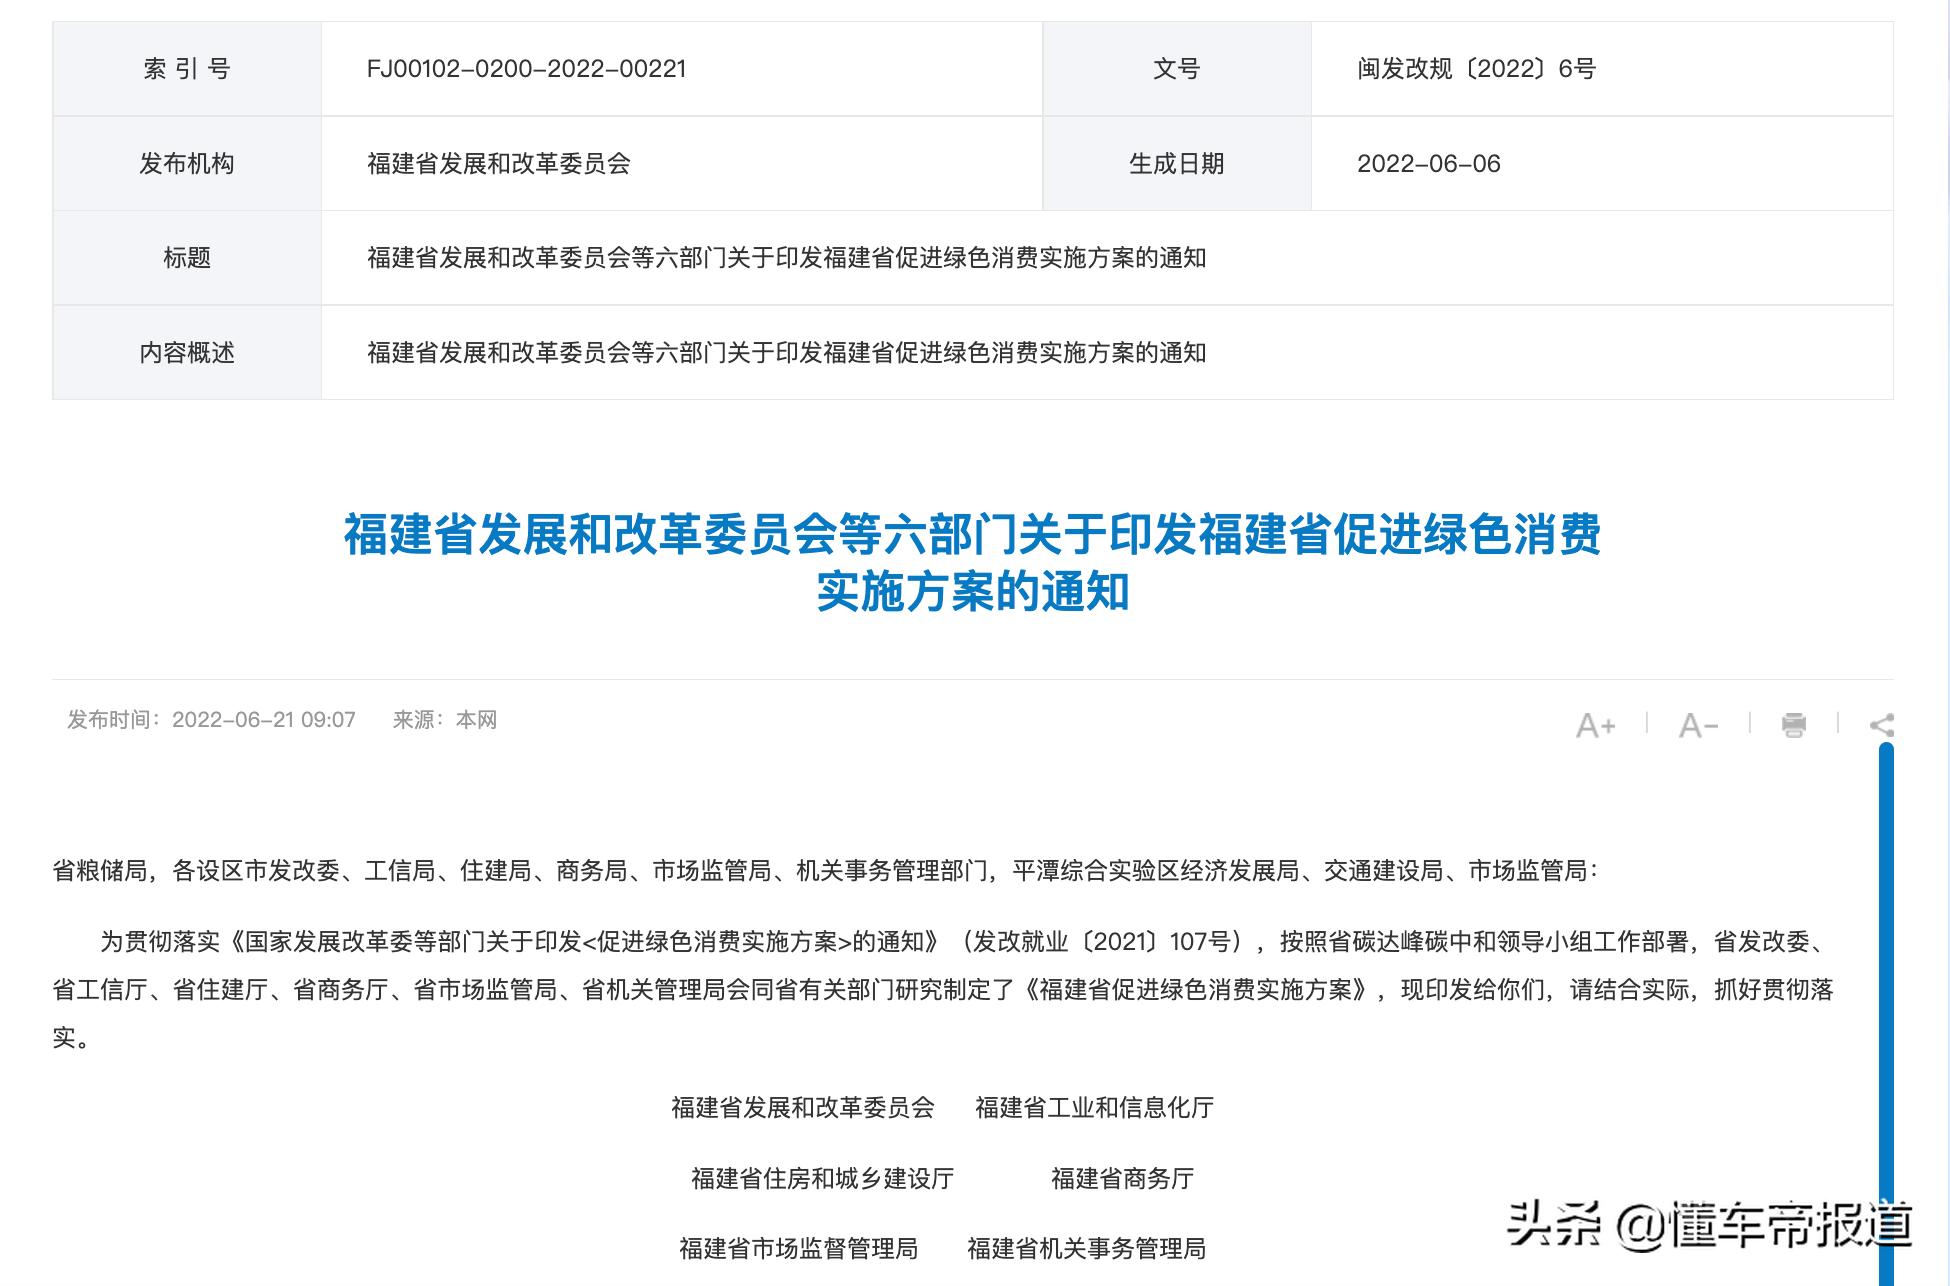The image size is (1950, 1286).
Task: Click the index number FJ00102-0200-2022-00221
Action: (x=526, y=69)
